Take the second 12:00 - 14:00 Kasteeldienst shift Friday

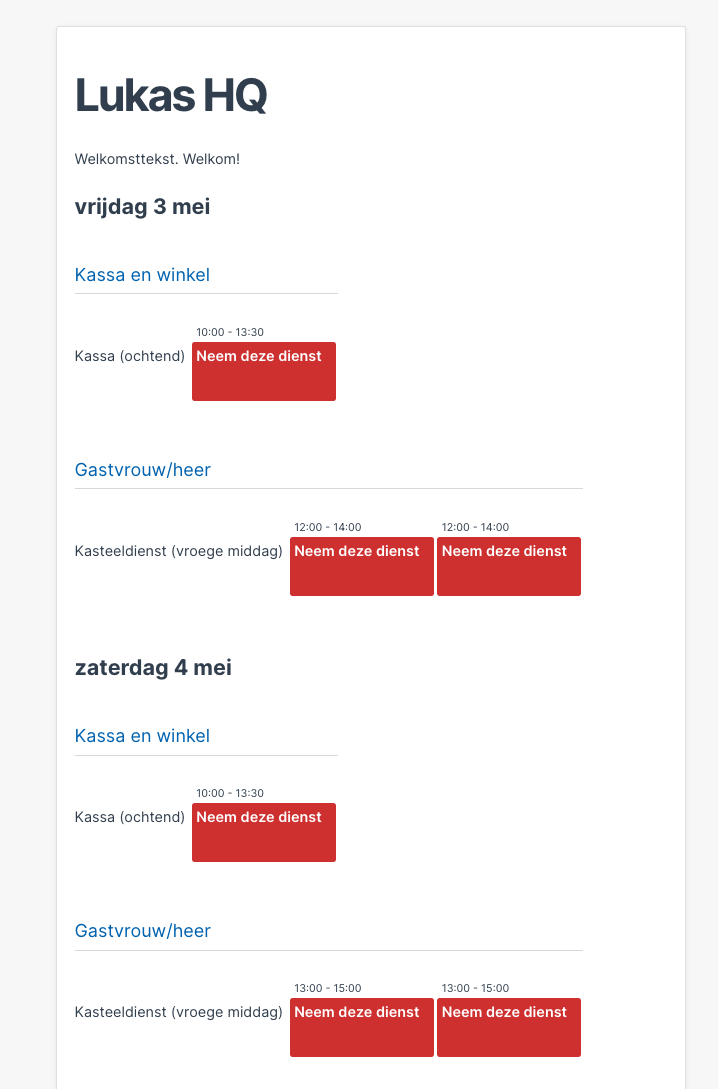508,566
